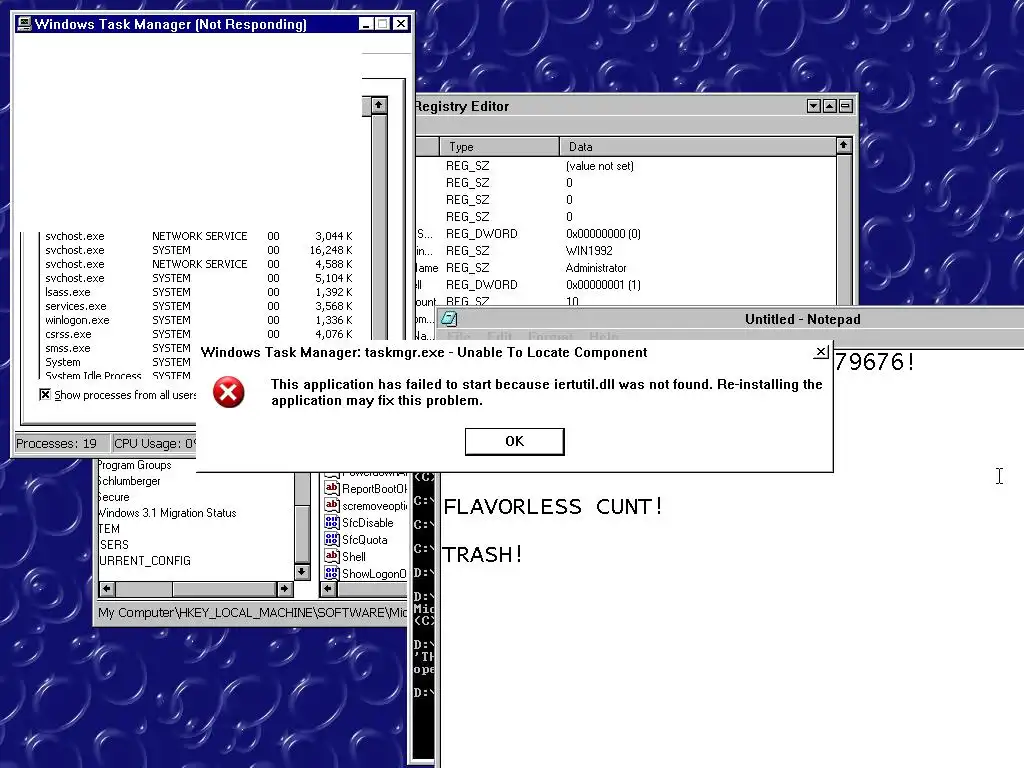The image size is (1024, 768).
Task: Click the registry tree pane scroll-down arrow
Action: point(302,571)
